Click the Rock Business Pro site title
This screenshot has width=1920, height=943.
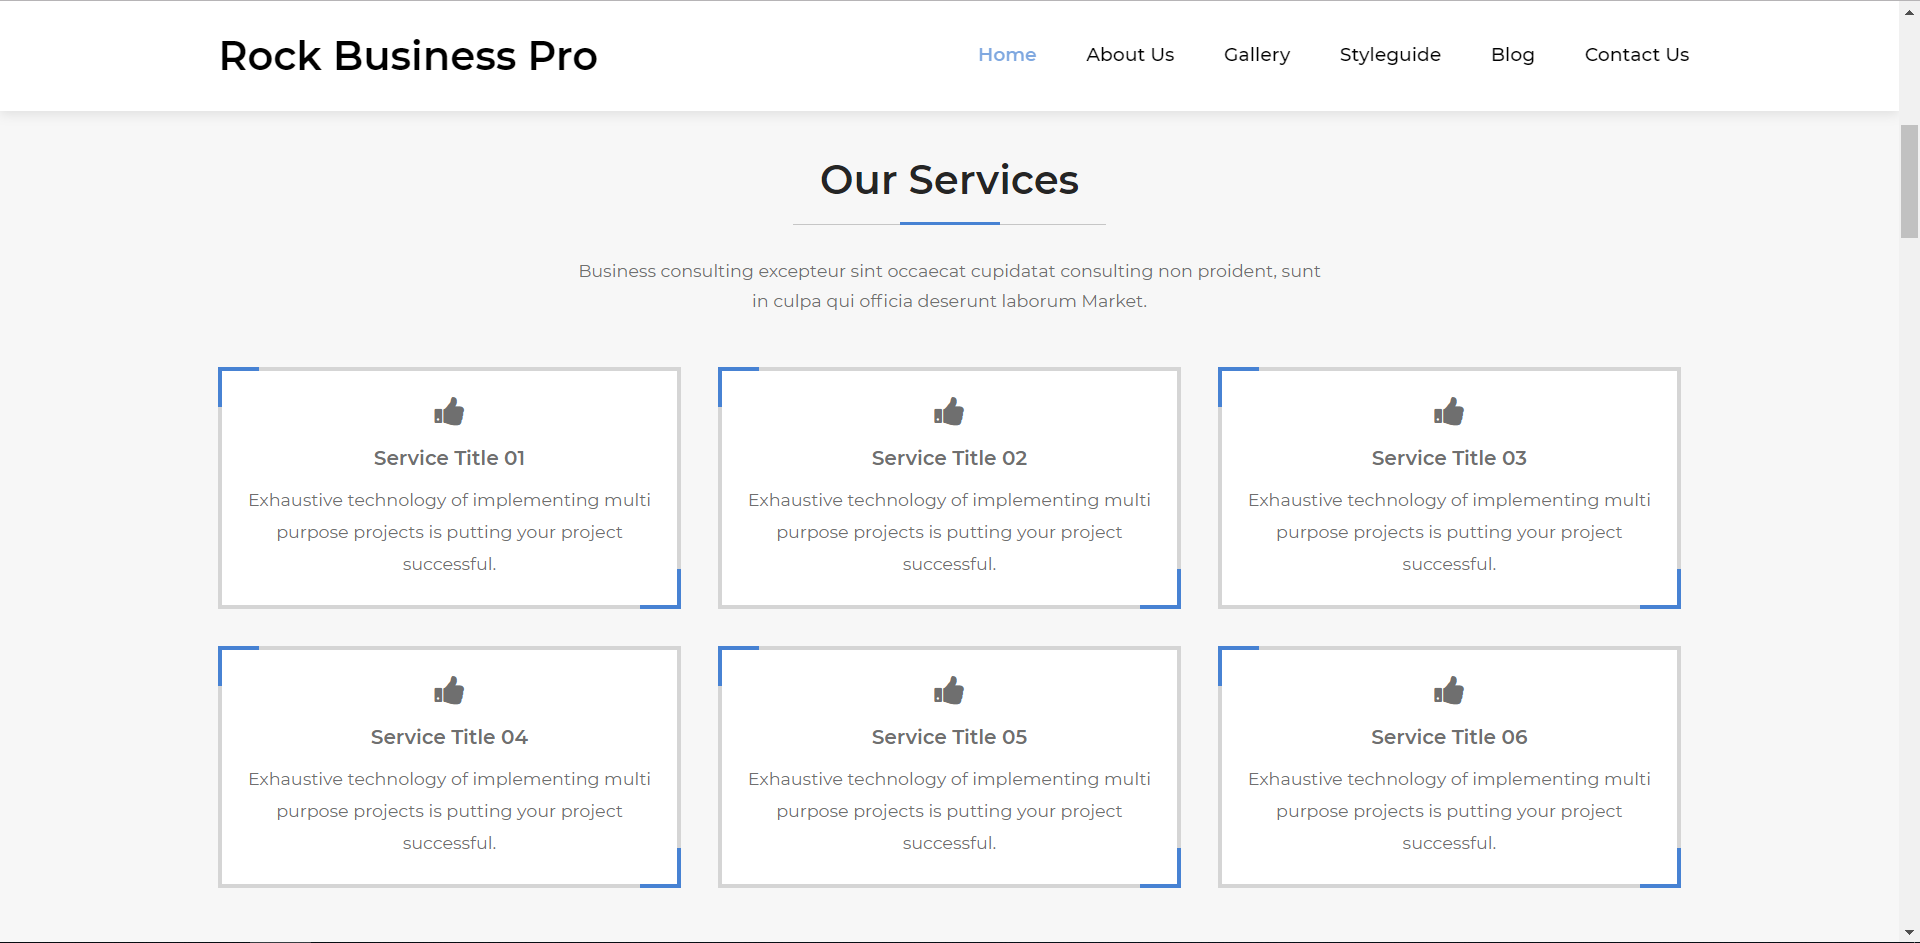pos(408,56)
